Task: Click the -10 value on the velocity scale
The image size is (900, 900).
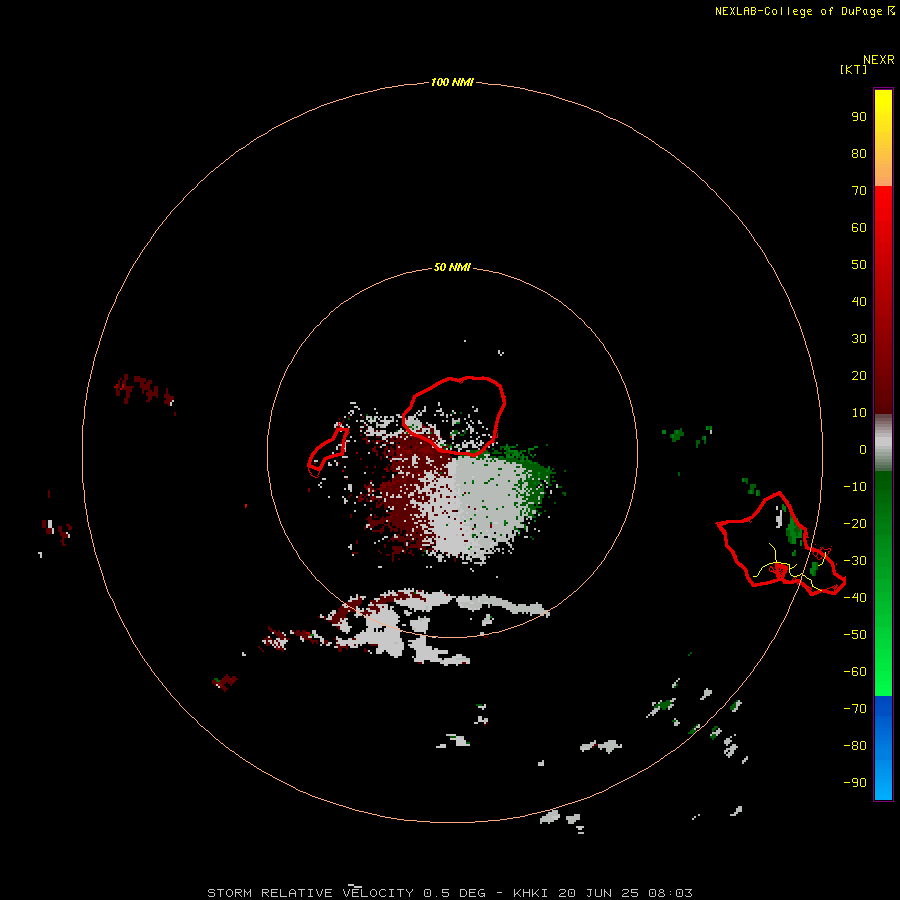Action: pos(855,487)
